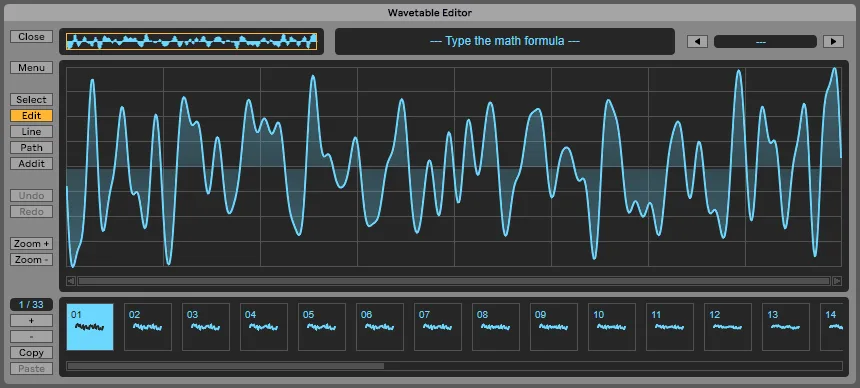This screenshot has height=388, width=860.
Task: Select wavetable frame 12 thumbnail
Action: (x=728, y=327)
